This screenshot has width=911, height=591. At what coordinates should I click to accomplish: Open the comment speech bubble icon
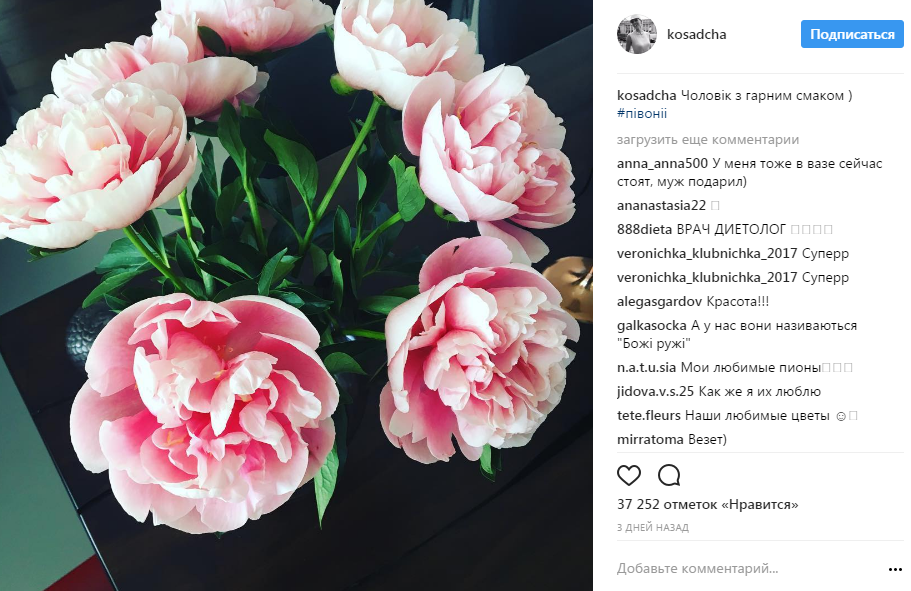click(669, 475)
